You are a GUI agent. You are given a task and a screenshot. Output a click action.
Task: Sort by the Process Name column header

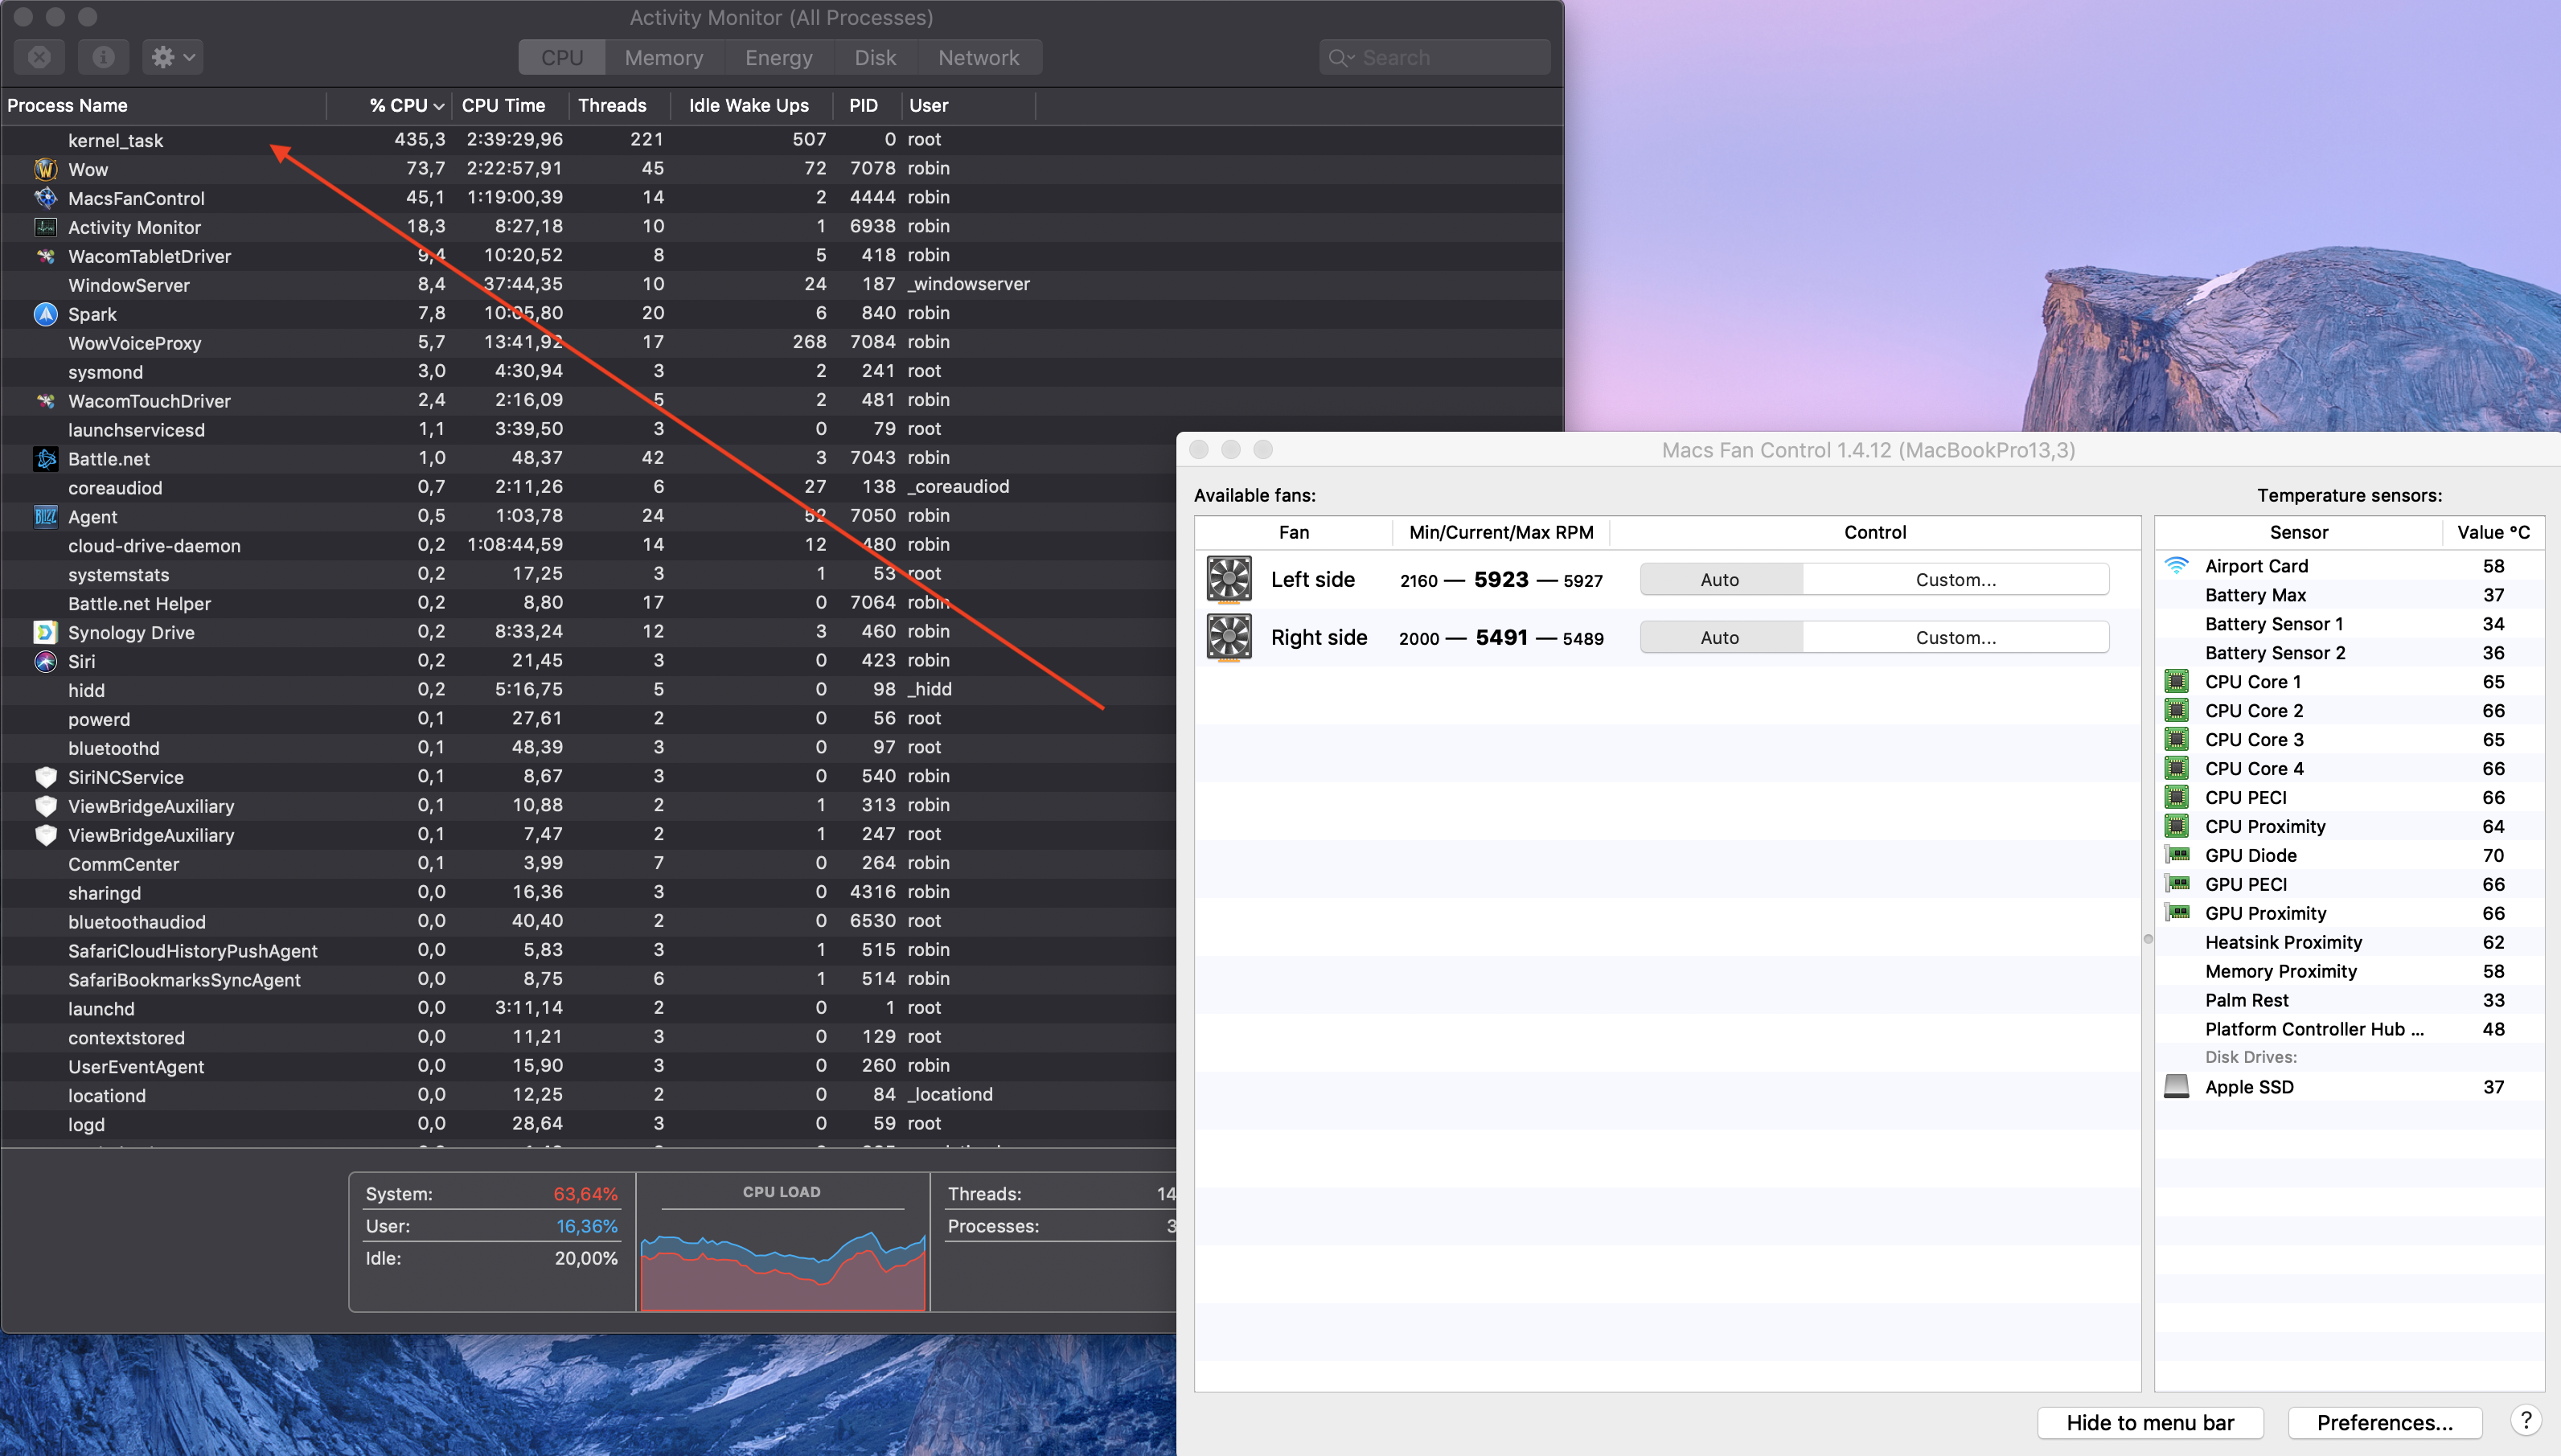click(163, 105)
